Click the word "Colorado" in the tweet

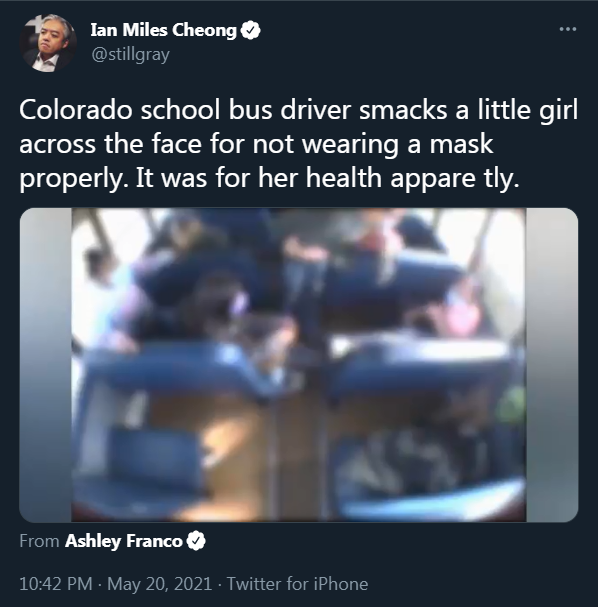pos(76,110)
